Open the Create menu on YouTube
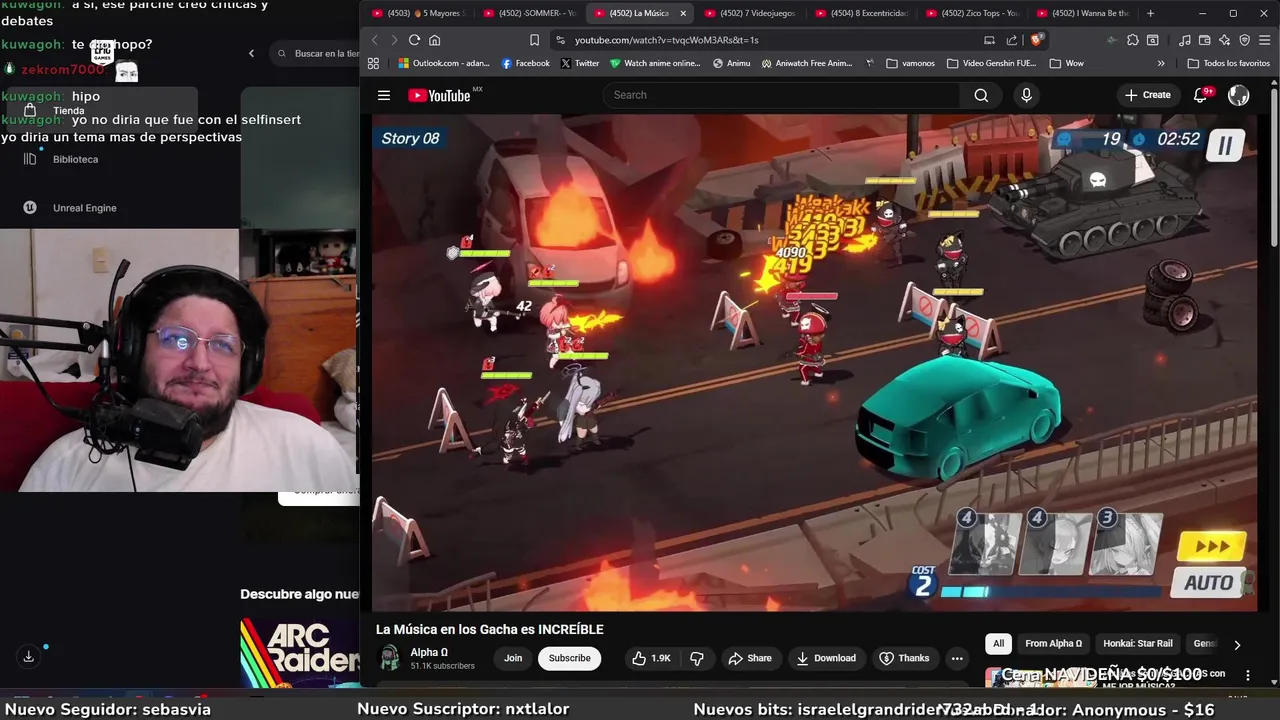Viewport: 1280px width, 720px height. tap(1148, 95)
